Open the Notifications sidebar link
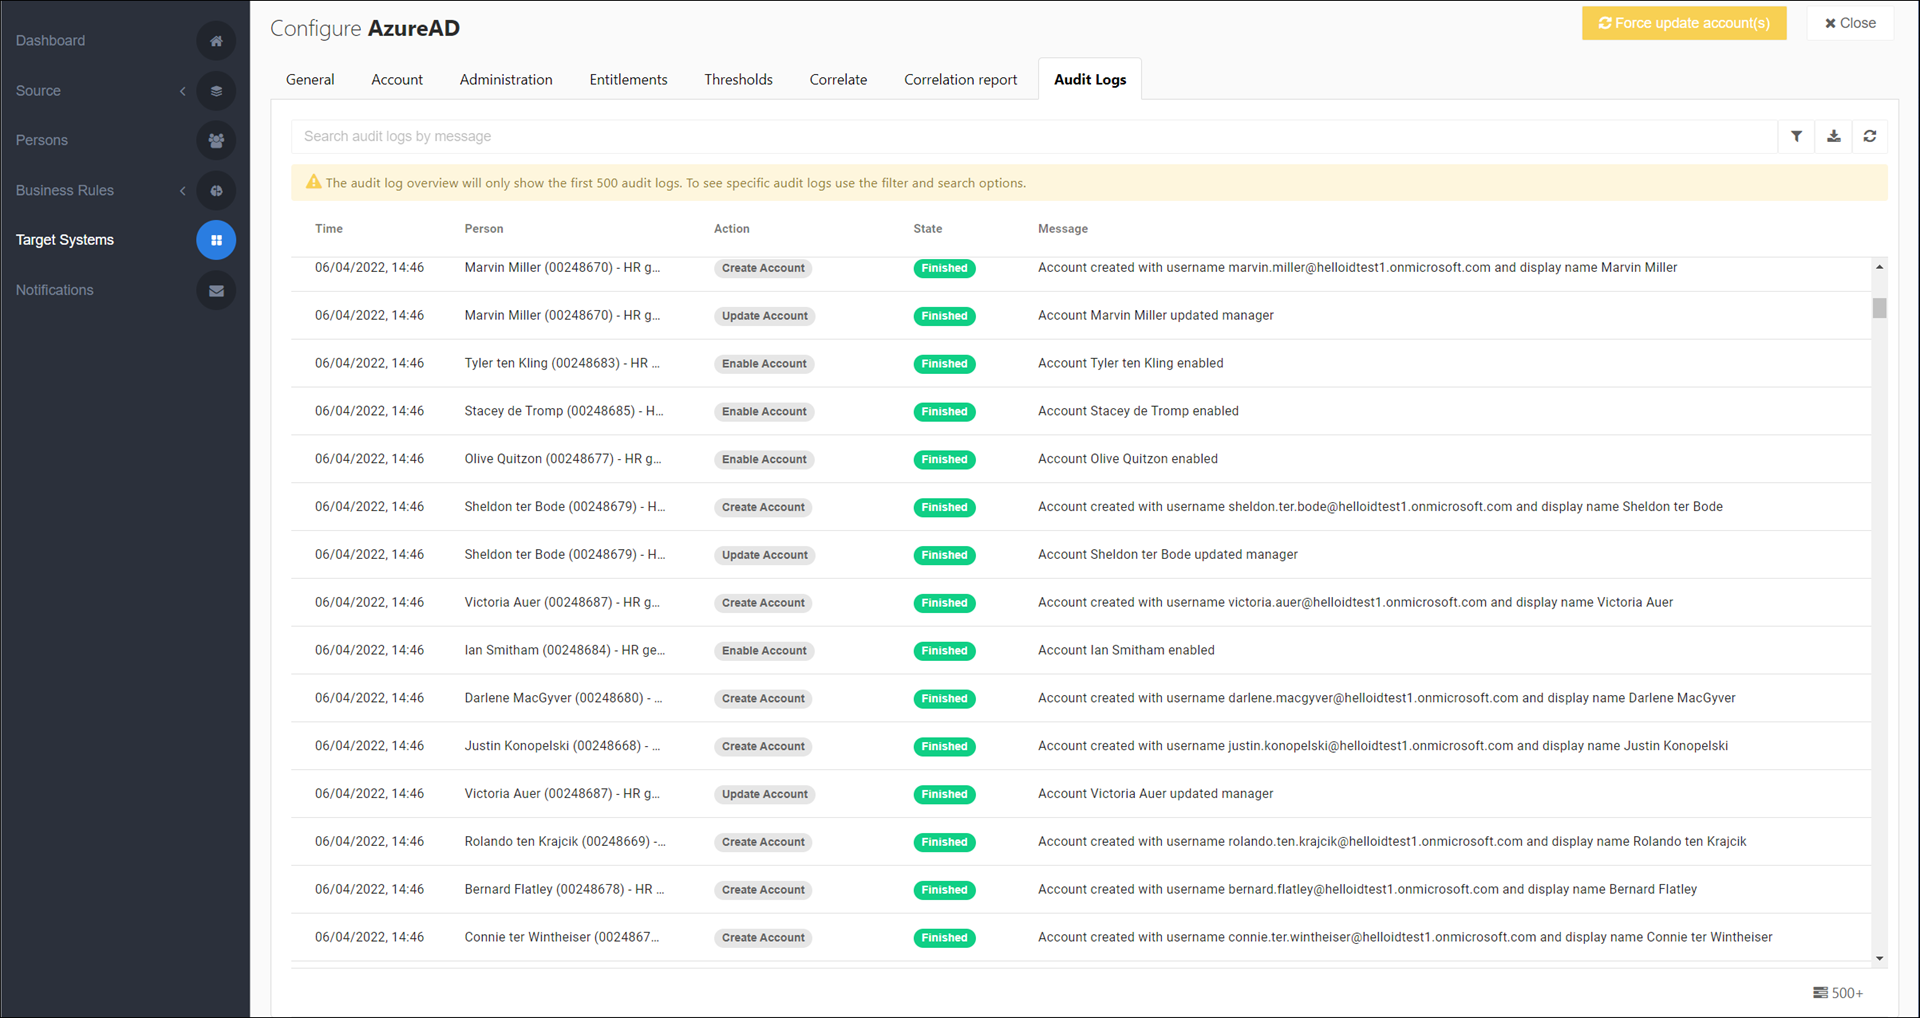1920x1019 pixels. coord(54,291)
